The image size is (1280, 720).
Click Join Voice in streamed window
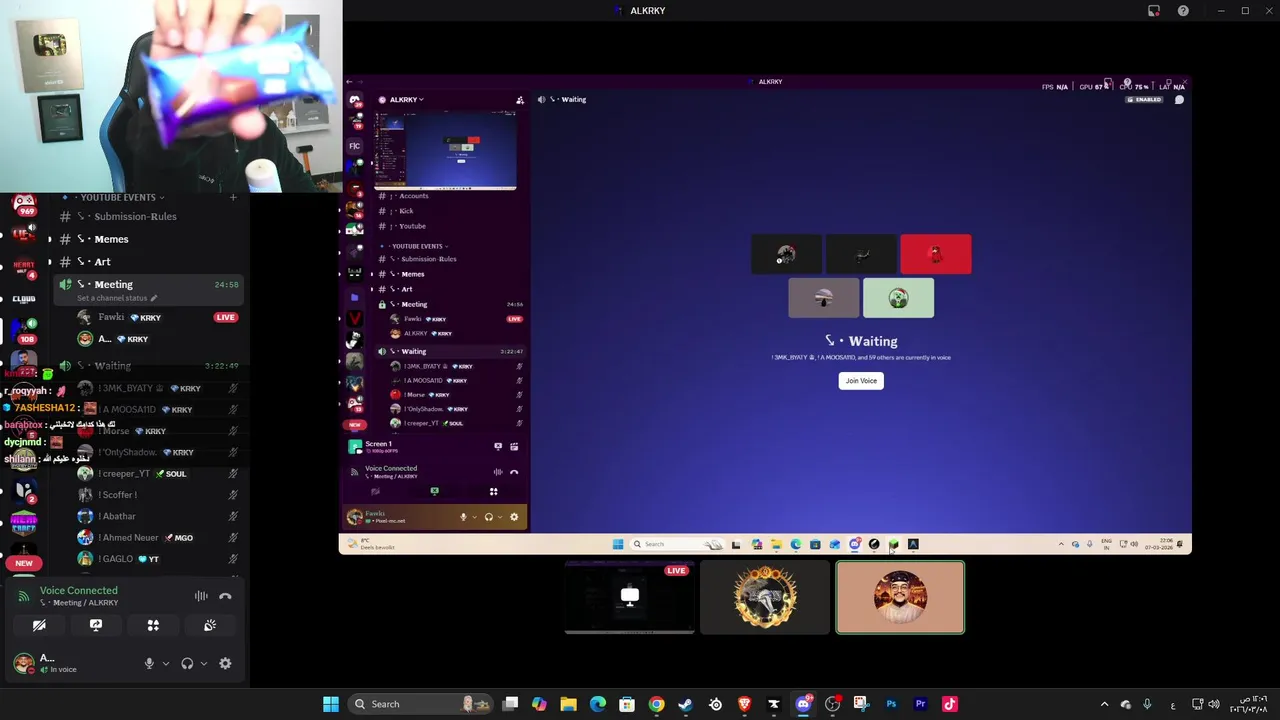pyautogui.click(x=861, y=380)
